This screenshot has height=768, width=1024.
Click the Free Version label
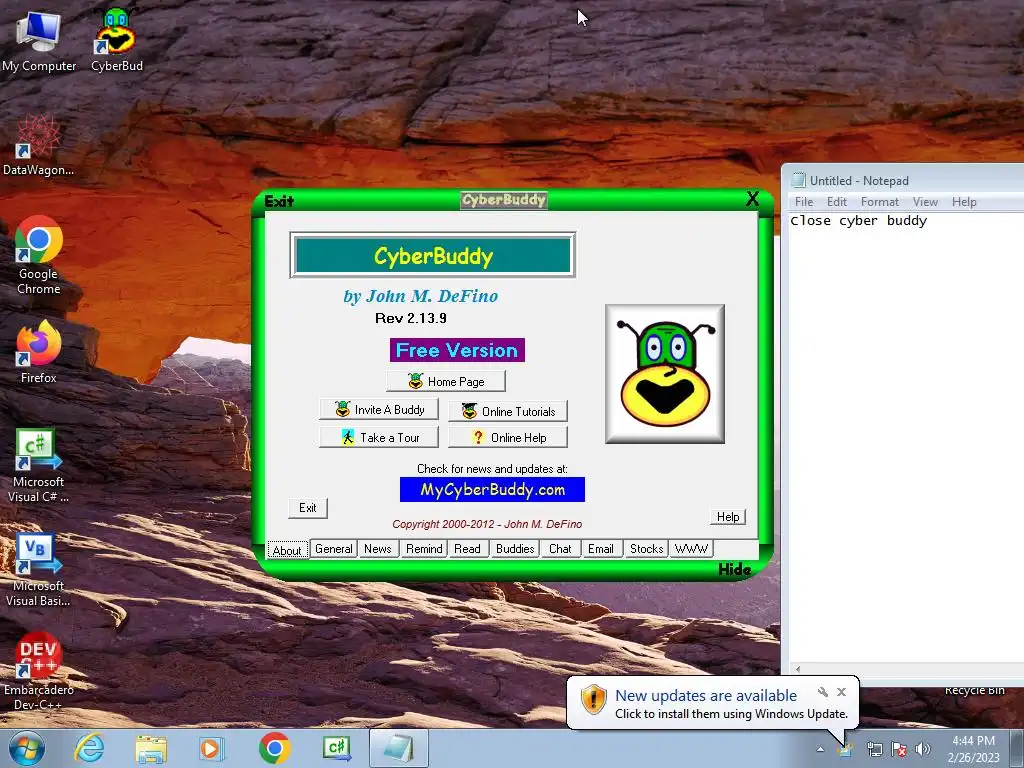click(457, 350)
